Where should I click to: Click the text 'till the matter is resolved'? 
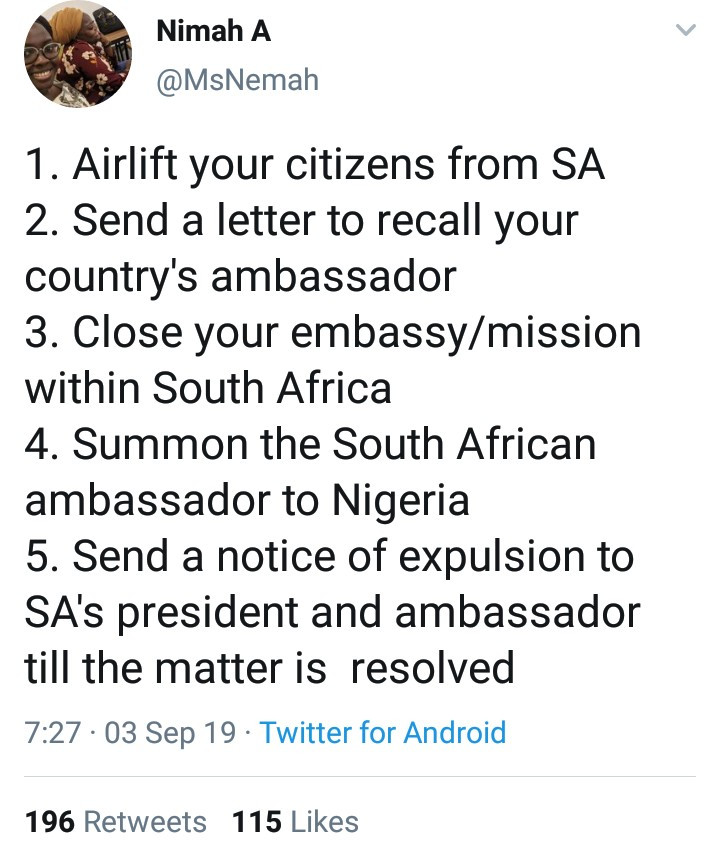pyautogui.click(x=270, y=667)
